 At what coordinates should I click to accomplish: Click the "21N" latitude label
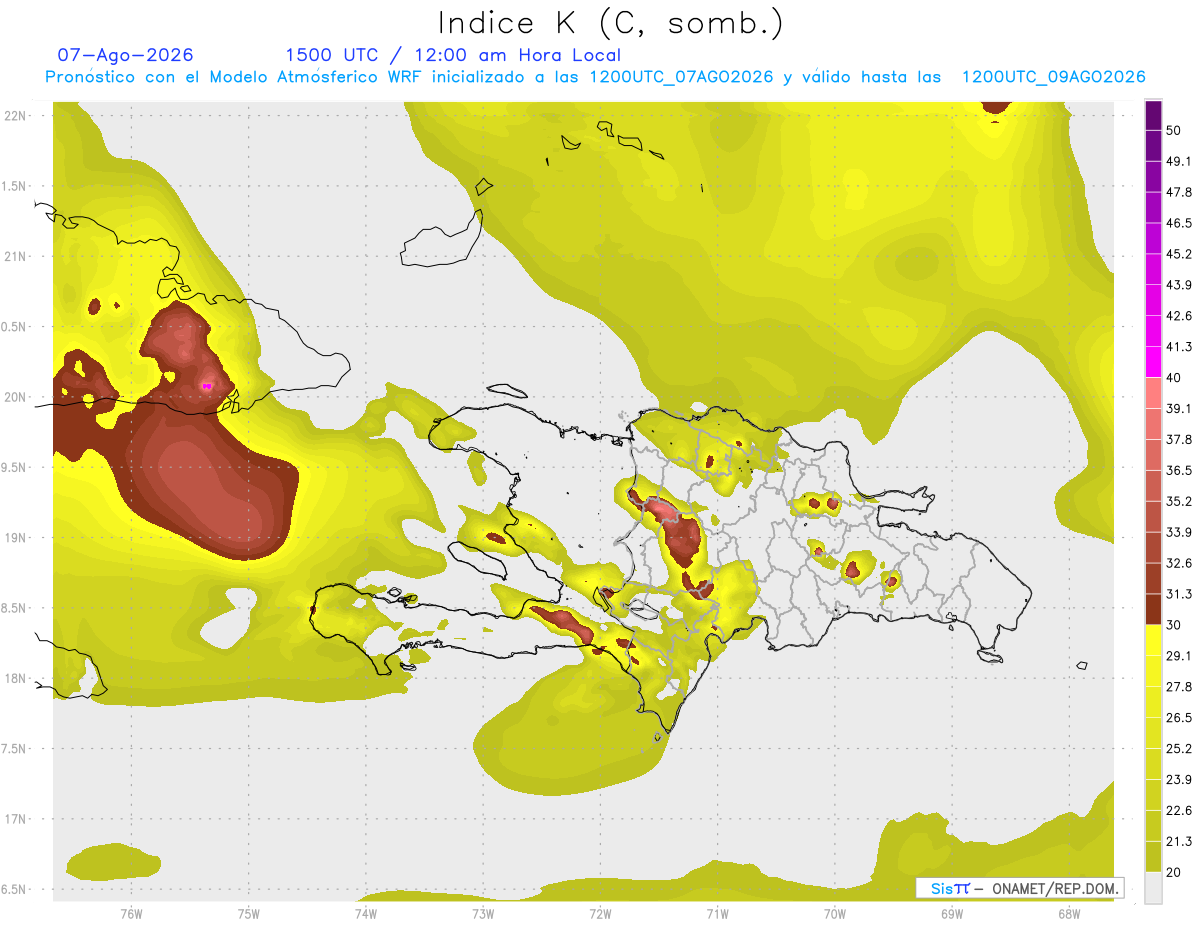[15, 256]
